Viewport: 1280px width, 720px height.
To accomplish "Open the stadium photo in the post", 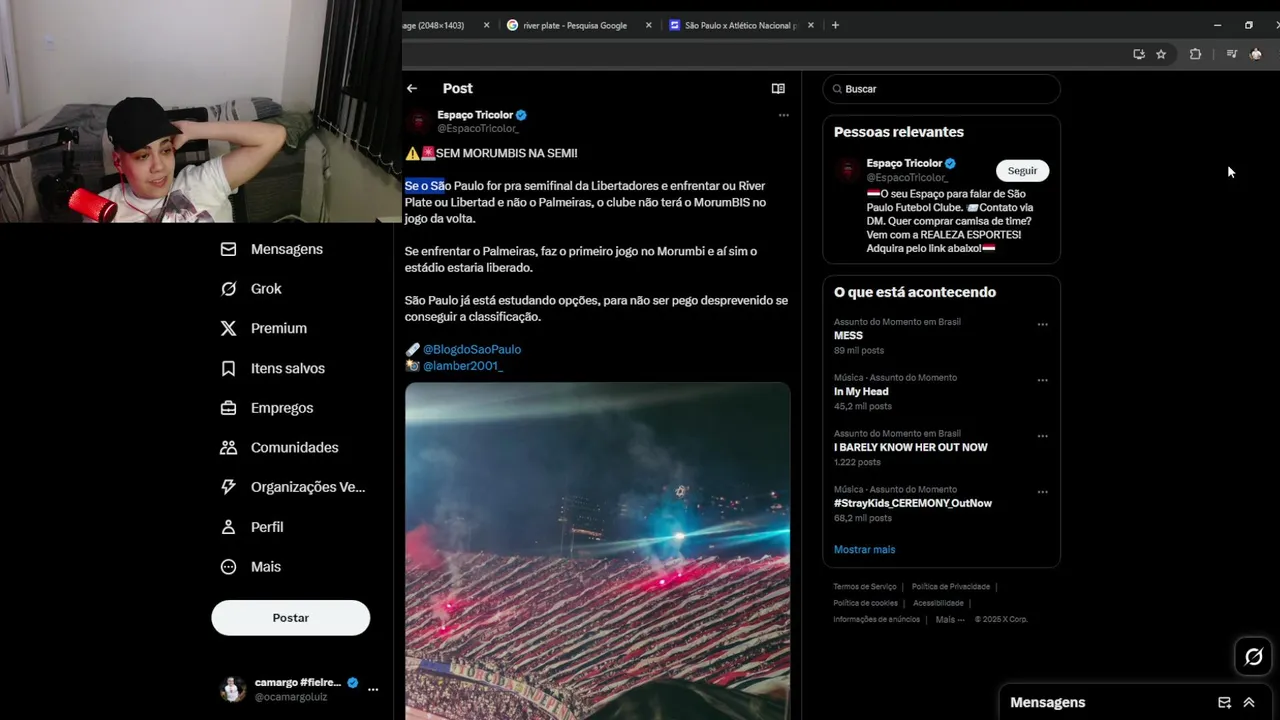I will 597,550.
